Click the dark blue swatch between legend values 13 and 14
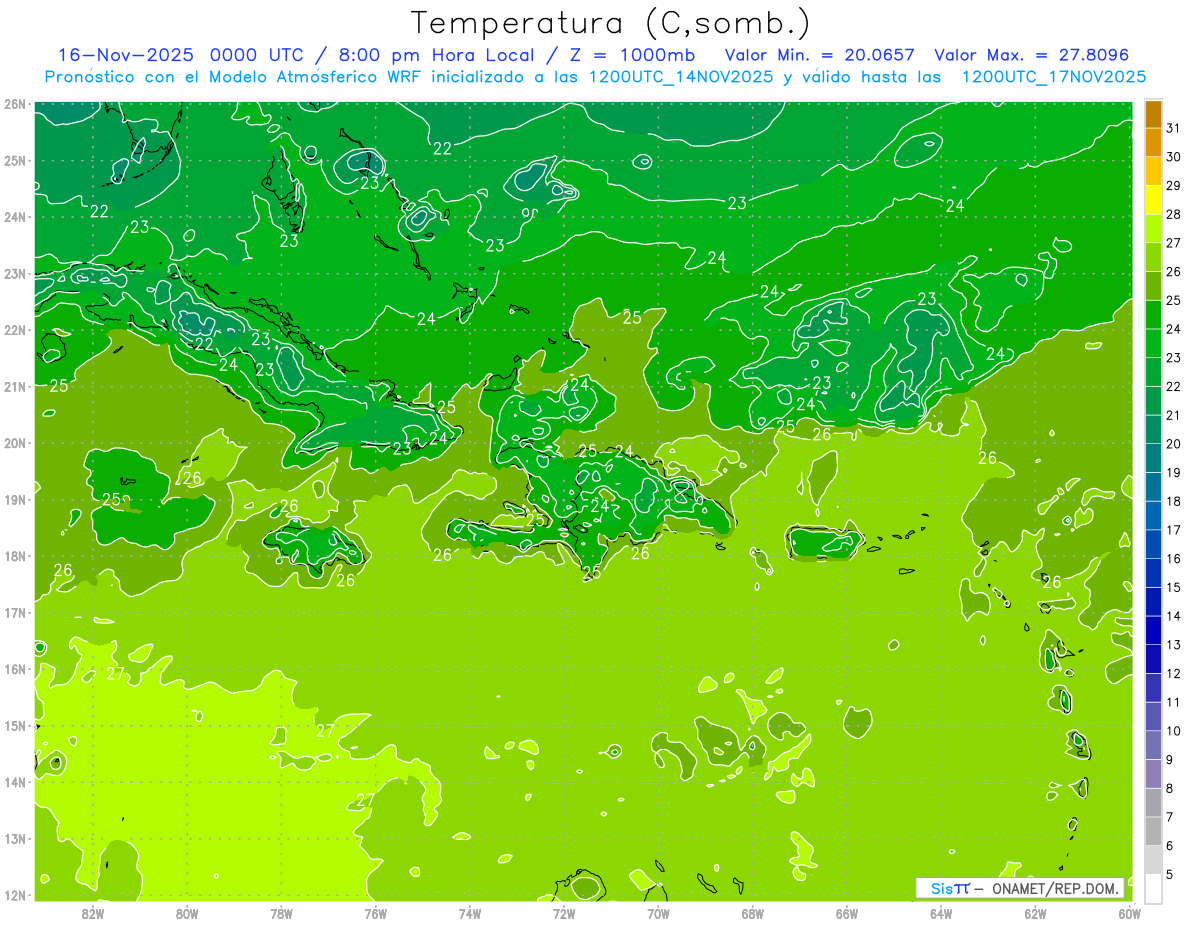Screen dimensions: 1200x927 [1153, 631]
